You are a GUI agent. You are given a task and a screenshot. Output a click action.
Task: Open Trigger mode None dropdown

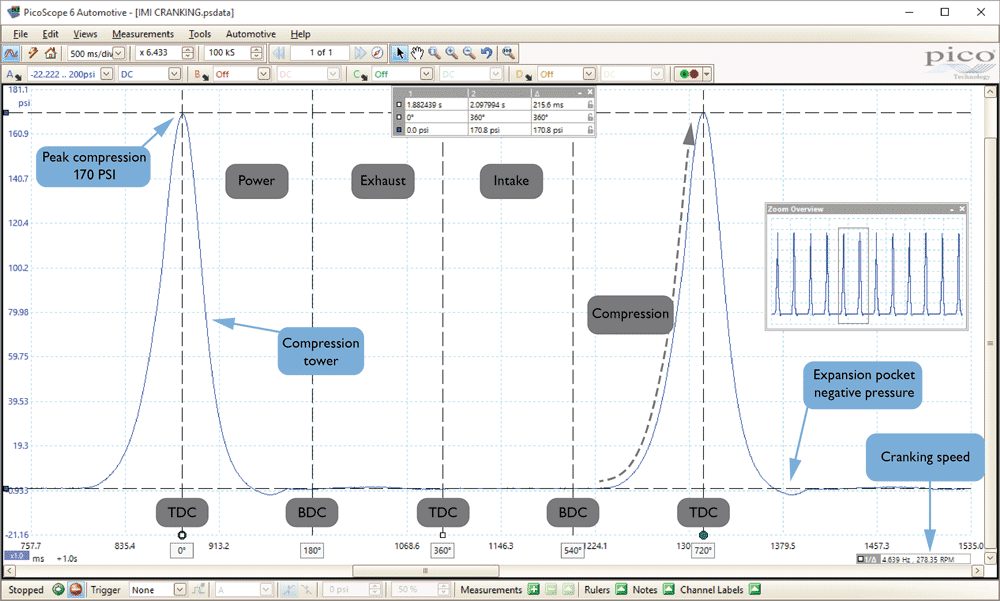180,590
